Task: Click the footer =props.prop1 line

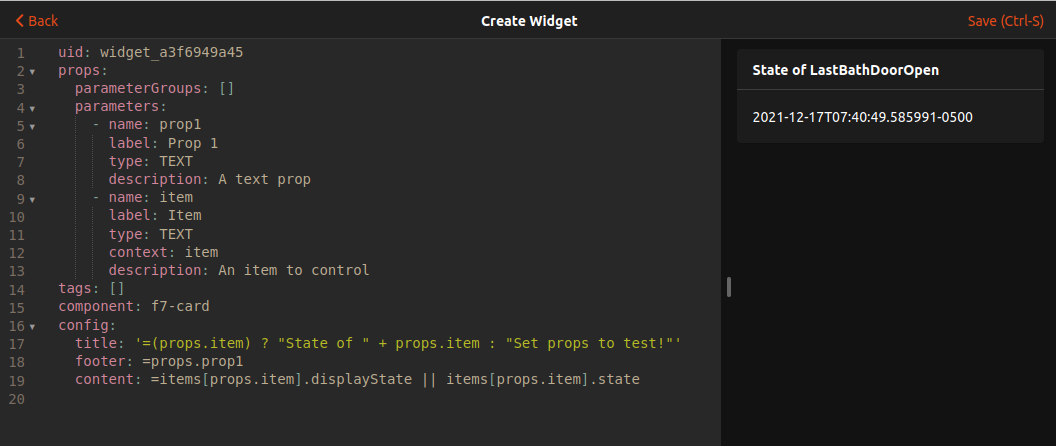Action: [x=159, y=361]
